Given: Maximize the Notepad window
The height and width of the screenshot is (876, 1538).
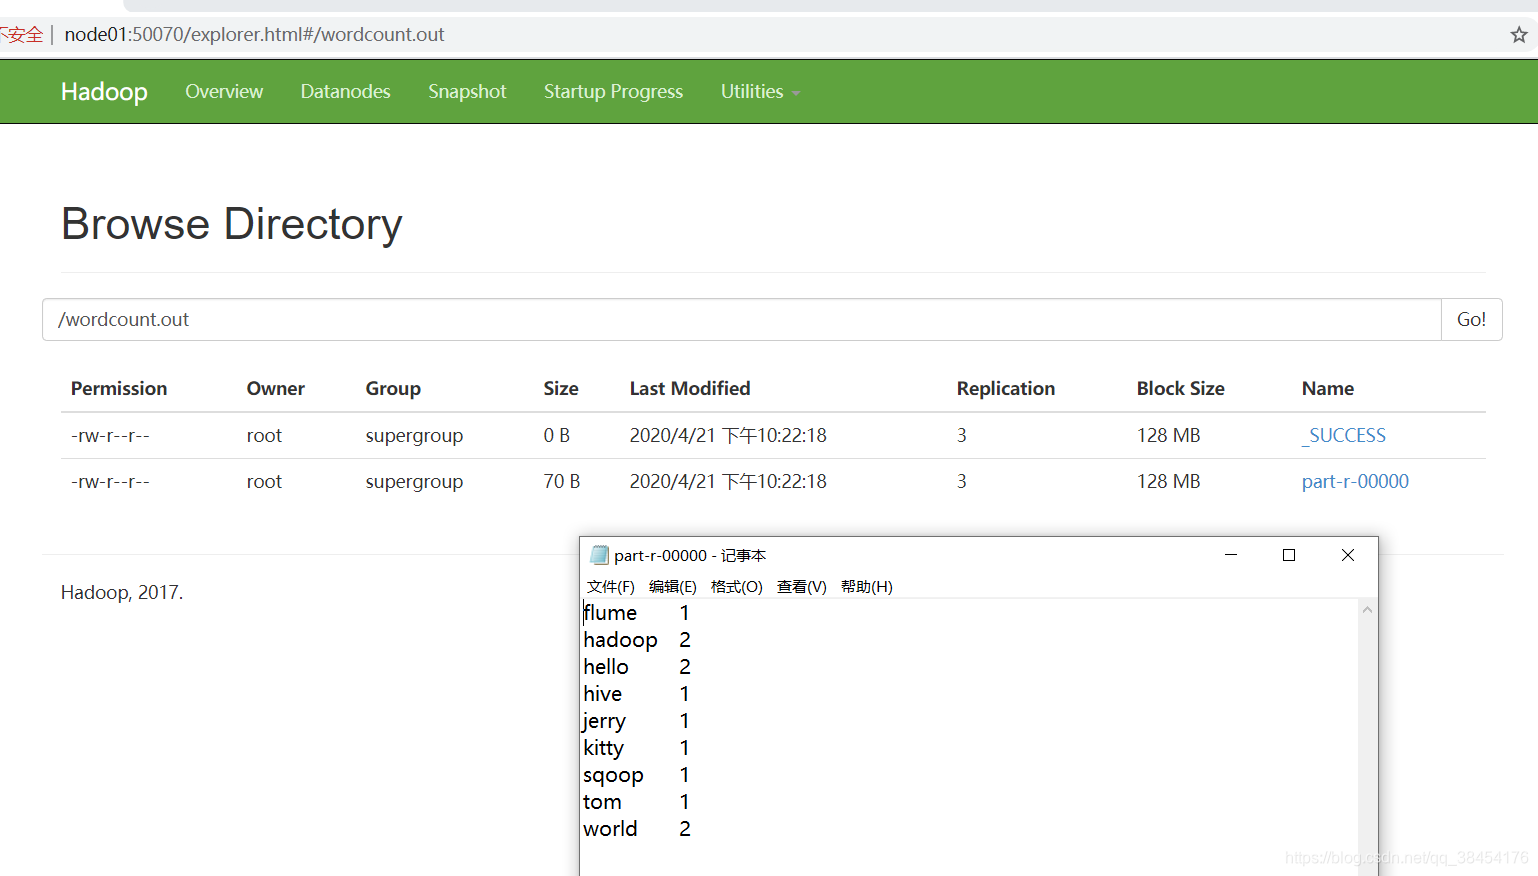Looking at the screenshot, I should (1289, 555).
